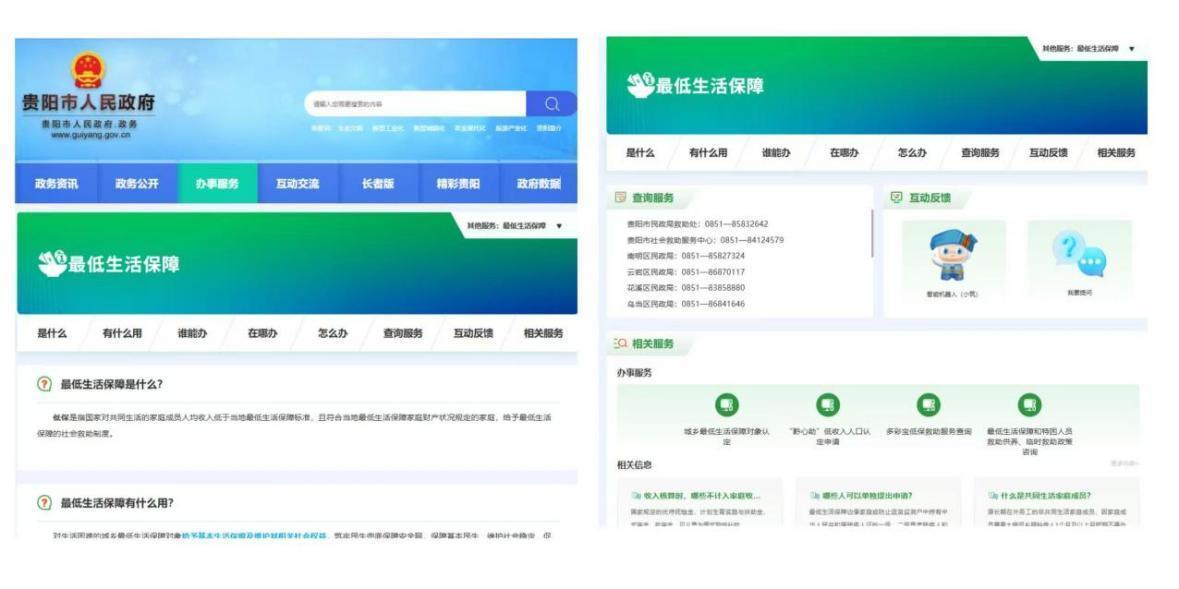Click into the site search input box
Image resolution: width=1179 pixels, height=589 pixels.
coord(415,104)
